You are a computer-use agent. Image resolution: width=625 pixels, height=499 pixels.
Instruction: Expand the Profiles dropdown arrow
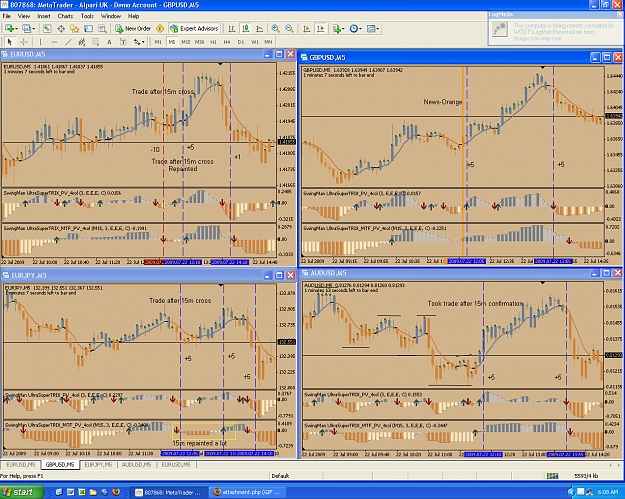point(33,29)
